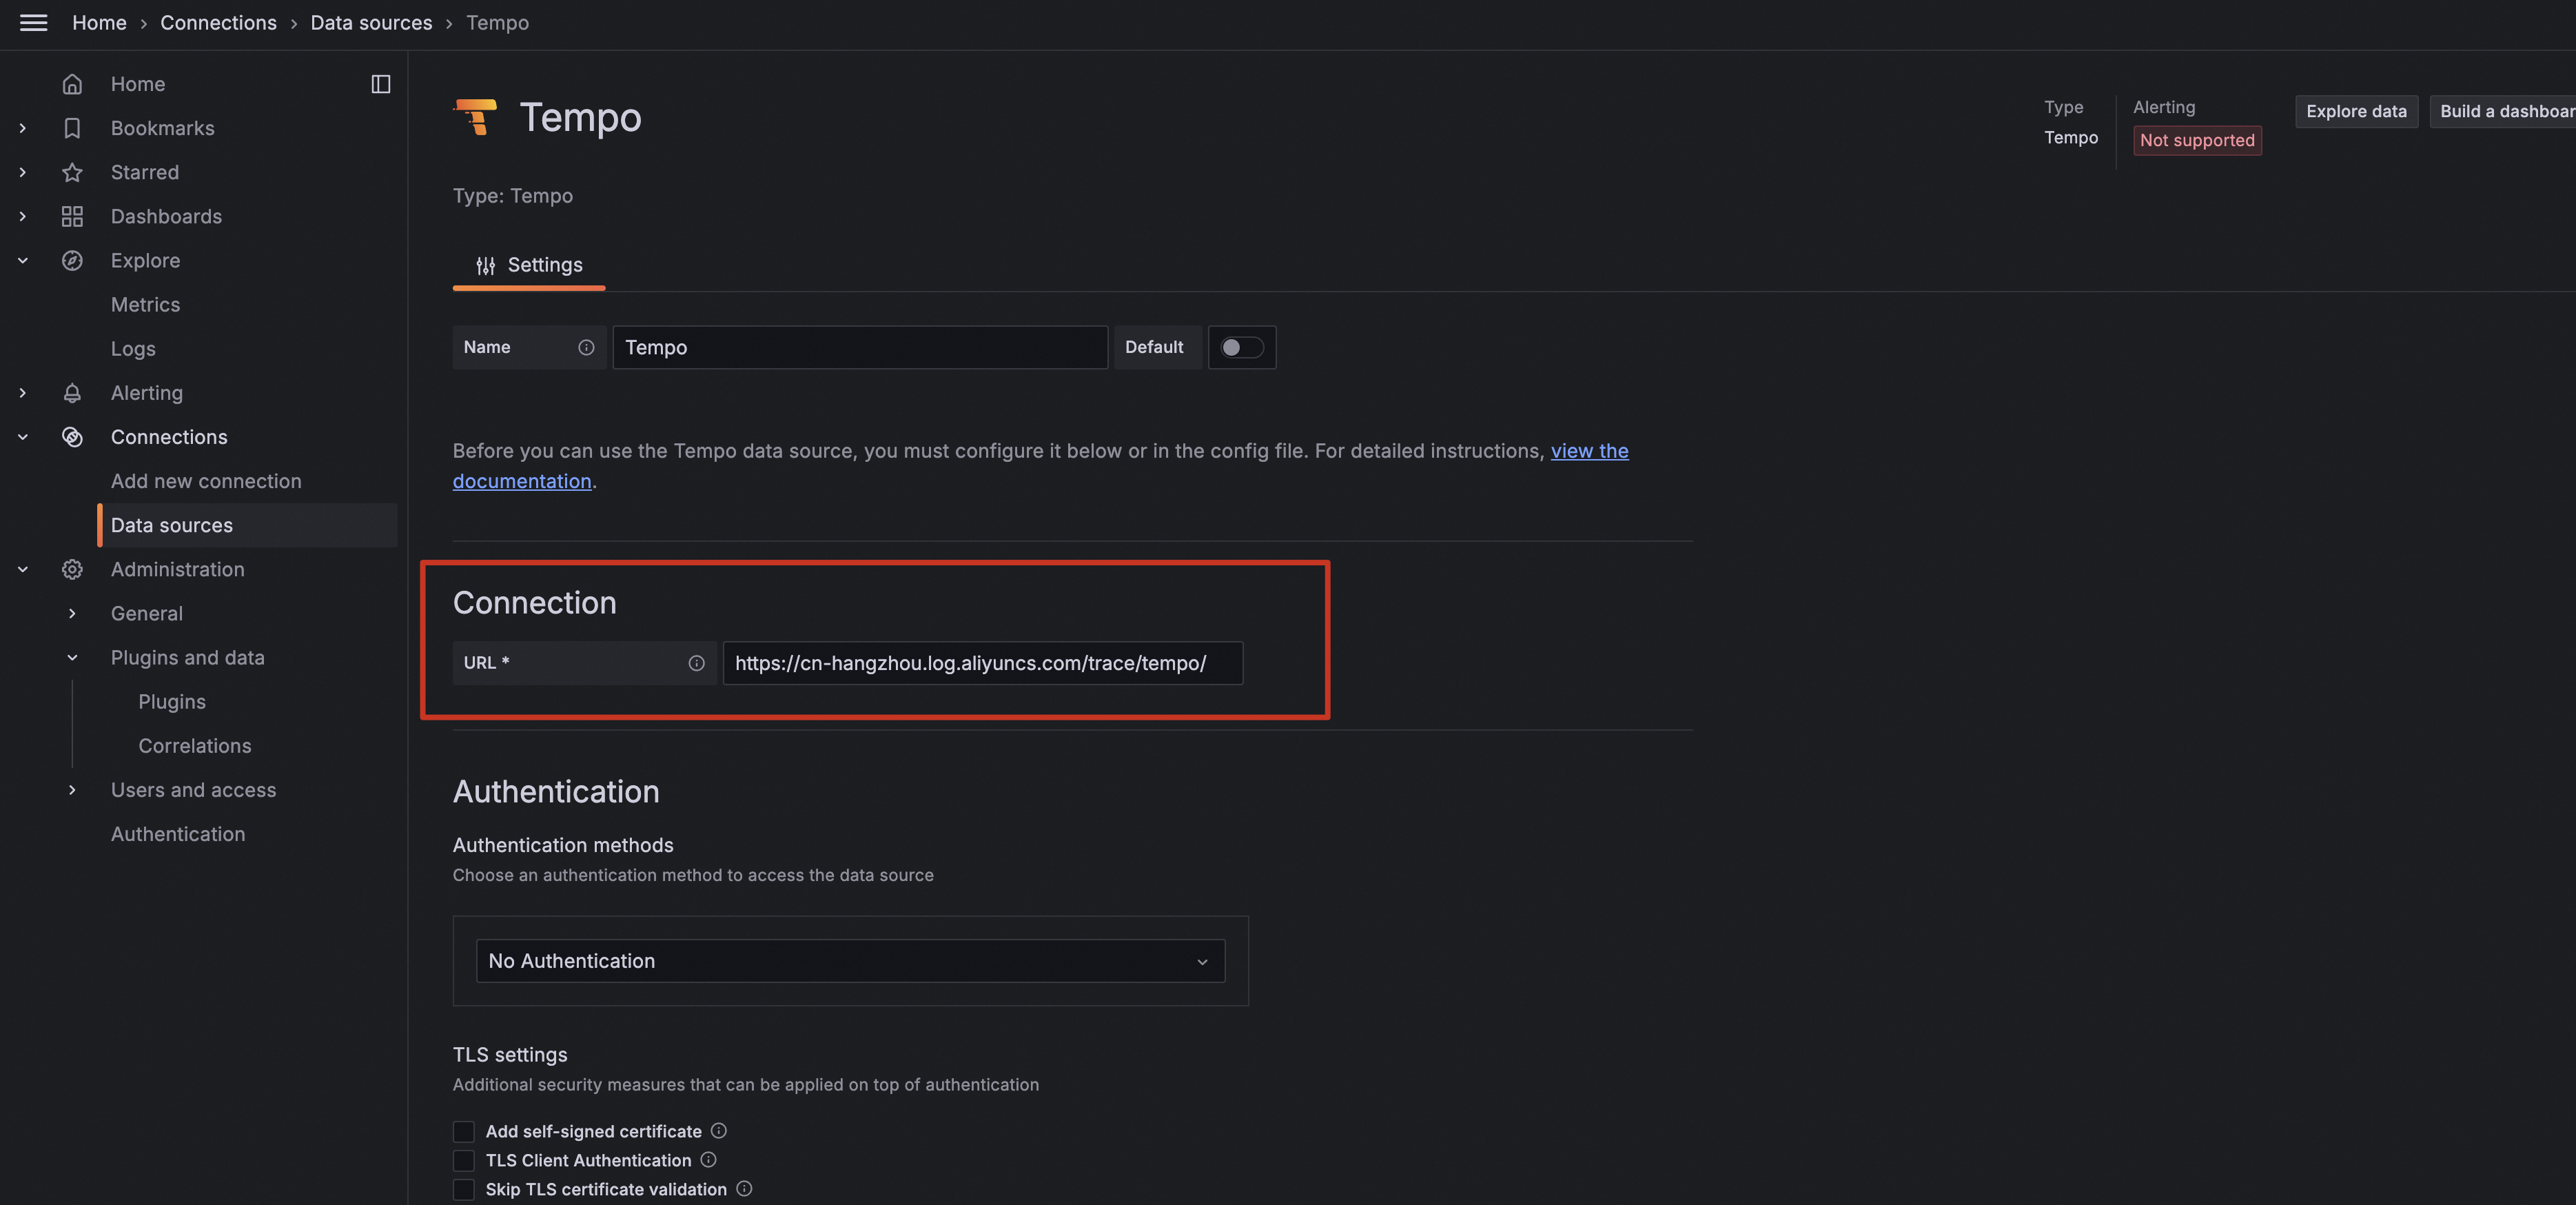Go to Home in breadcrumb

point(99,22)
